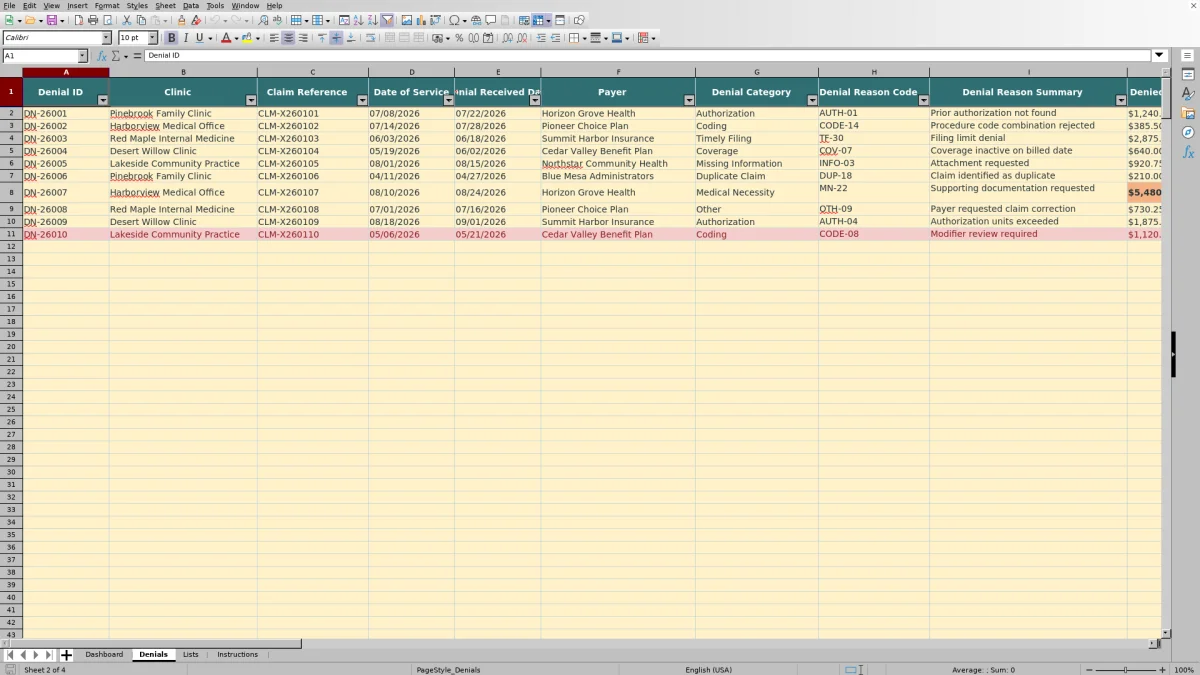Click Sort Descending icon
The height and width of the screenshot is (675, 1200).
[372, 20]
